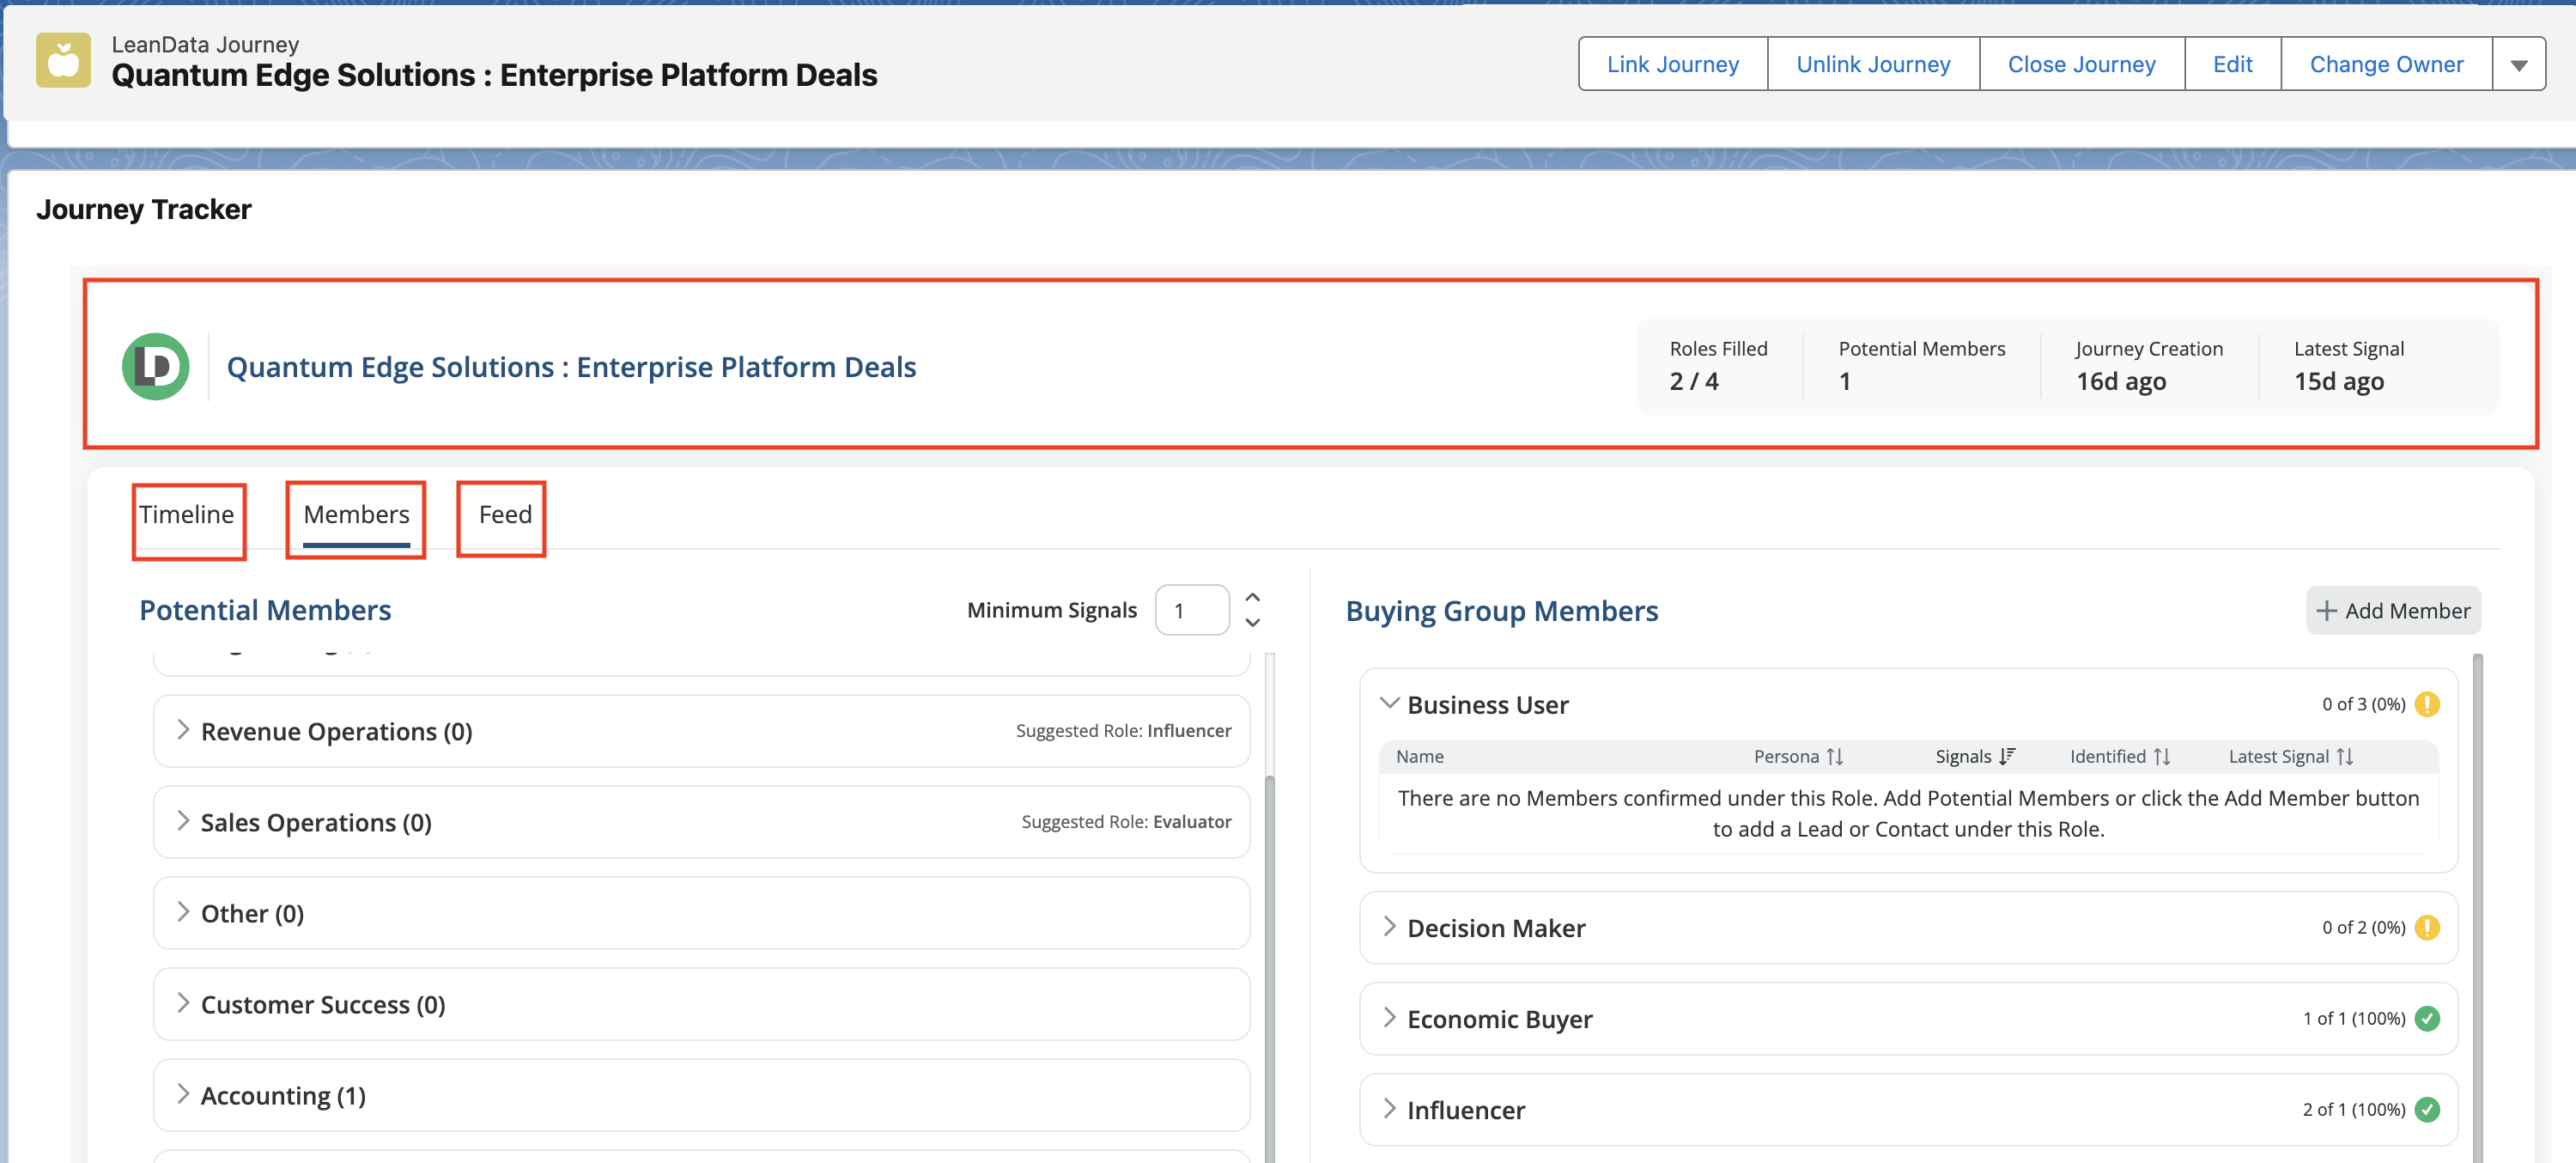Open the Feed tab
The height and width of the screenshot is (1163, 2576).
(504, 514)
